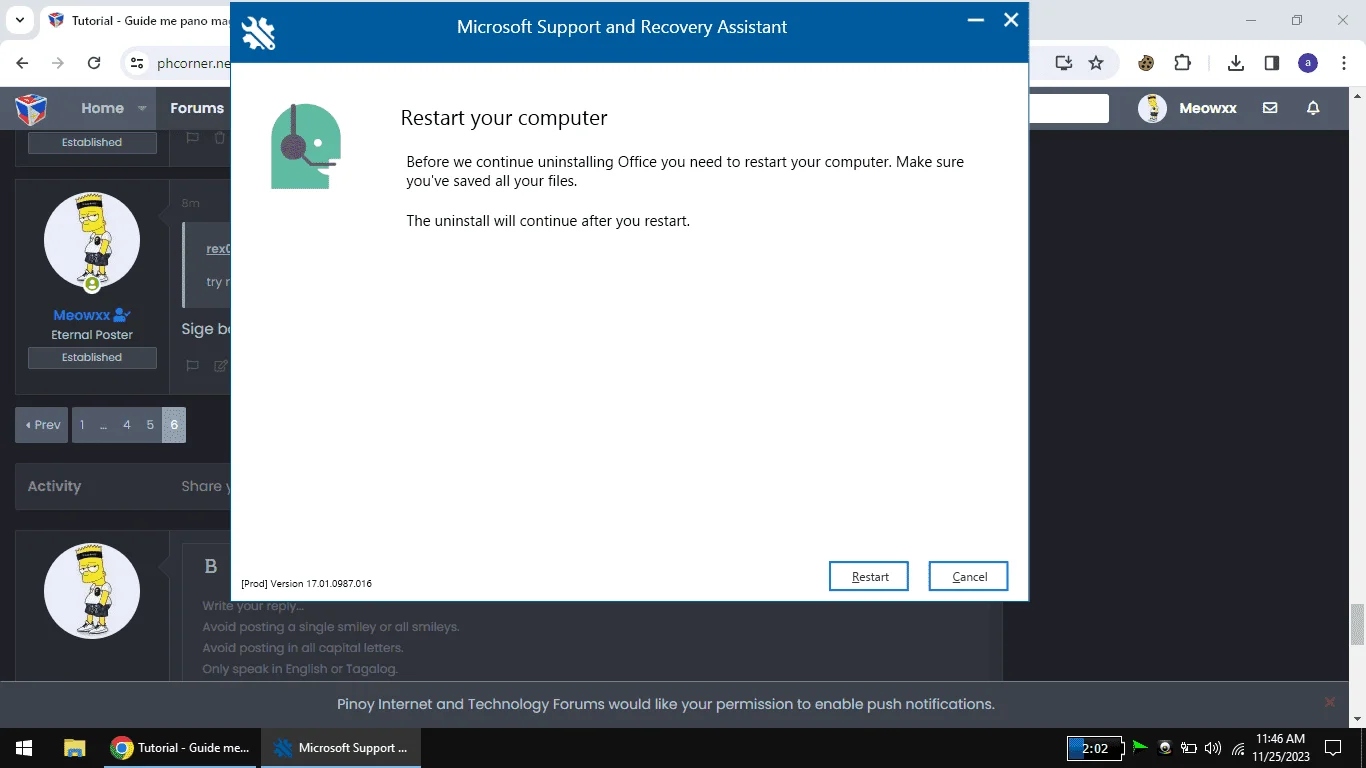
Task: Click the version number text in the dialog
Action: click(306, 583)
